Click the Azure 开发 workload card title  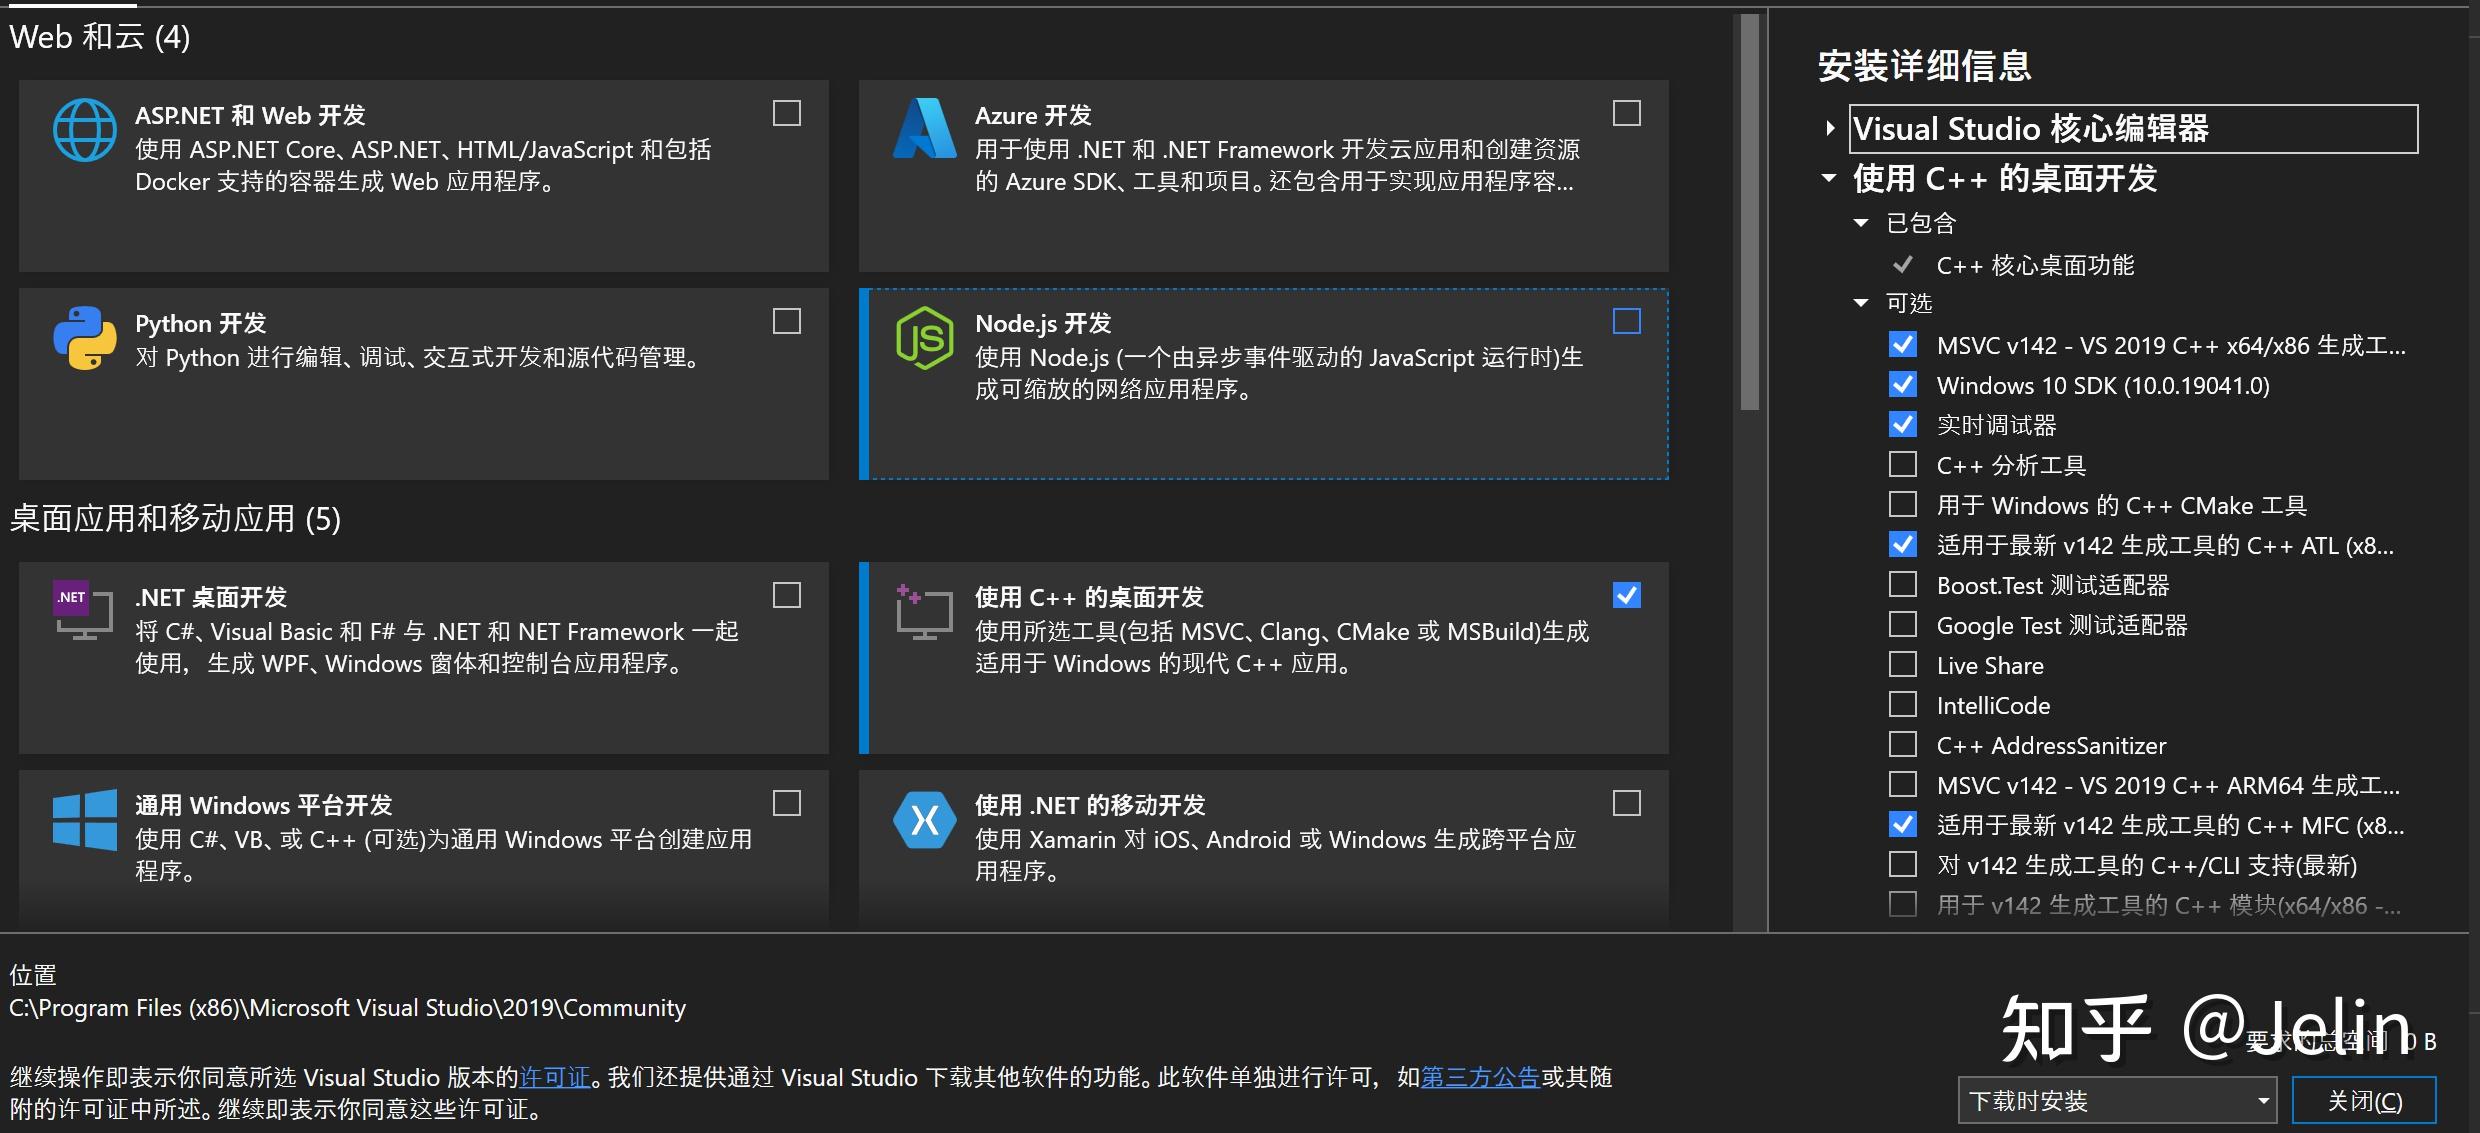tap(1033, 115)
